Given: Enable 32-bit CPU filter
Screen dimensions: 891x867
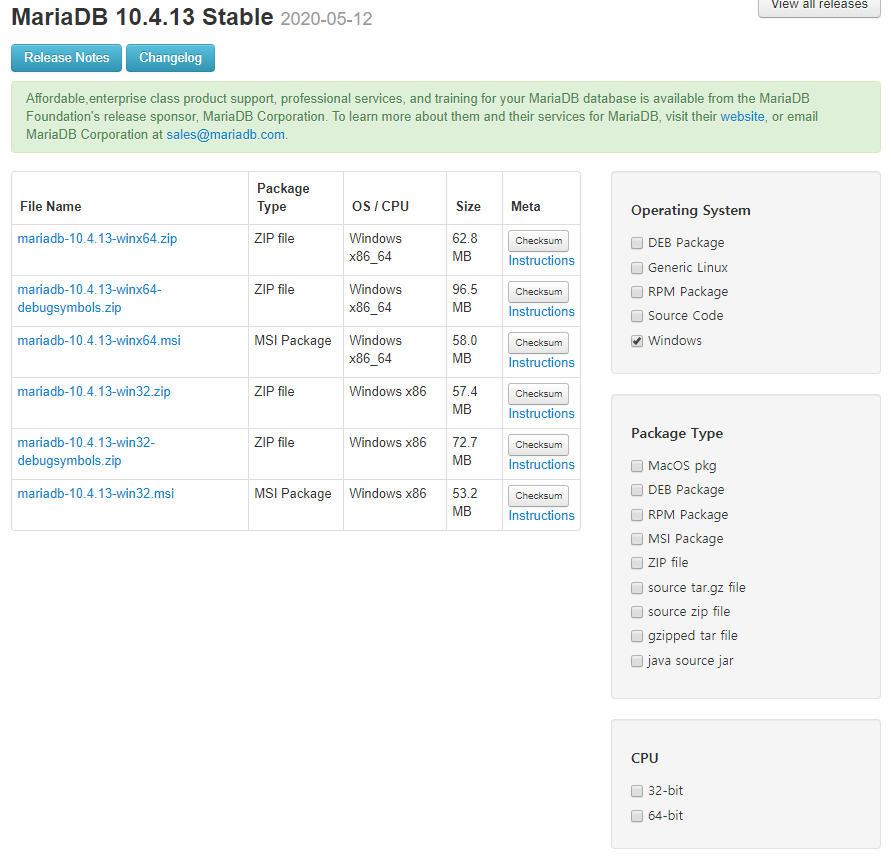Looking at the screenshot, I should pyautogui.click(x=637, y=791).
